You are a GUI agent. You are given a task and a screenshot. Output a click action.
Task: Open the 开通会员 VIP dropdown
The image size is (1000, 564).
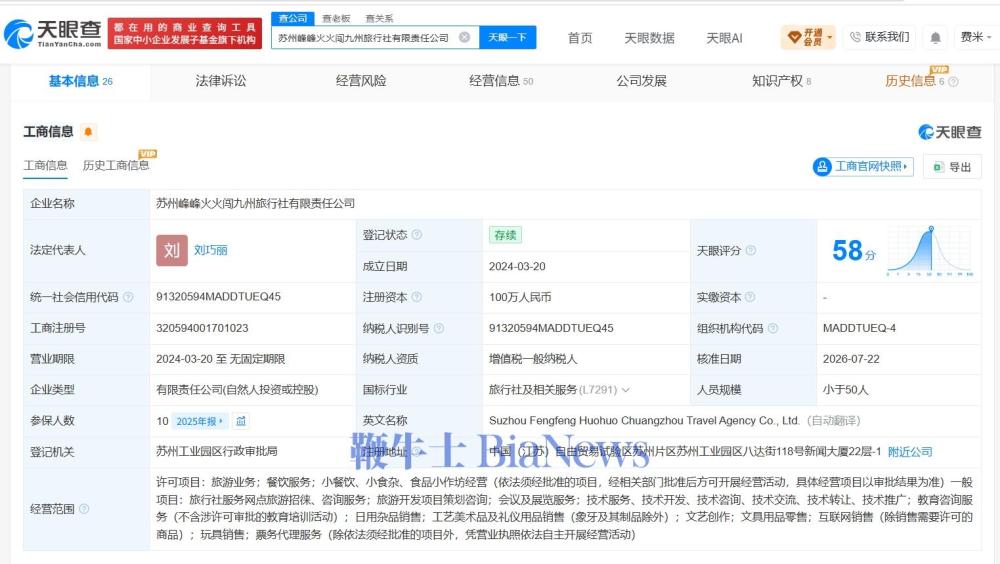tap(808, 38)
